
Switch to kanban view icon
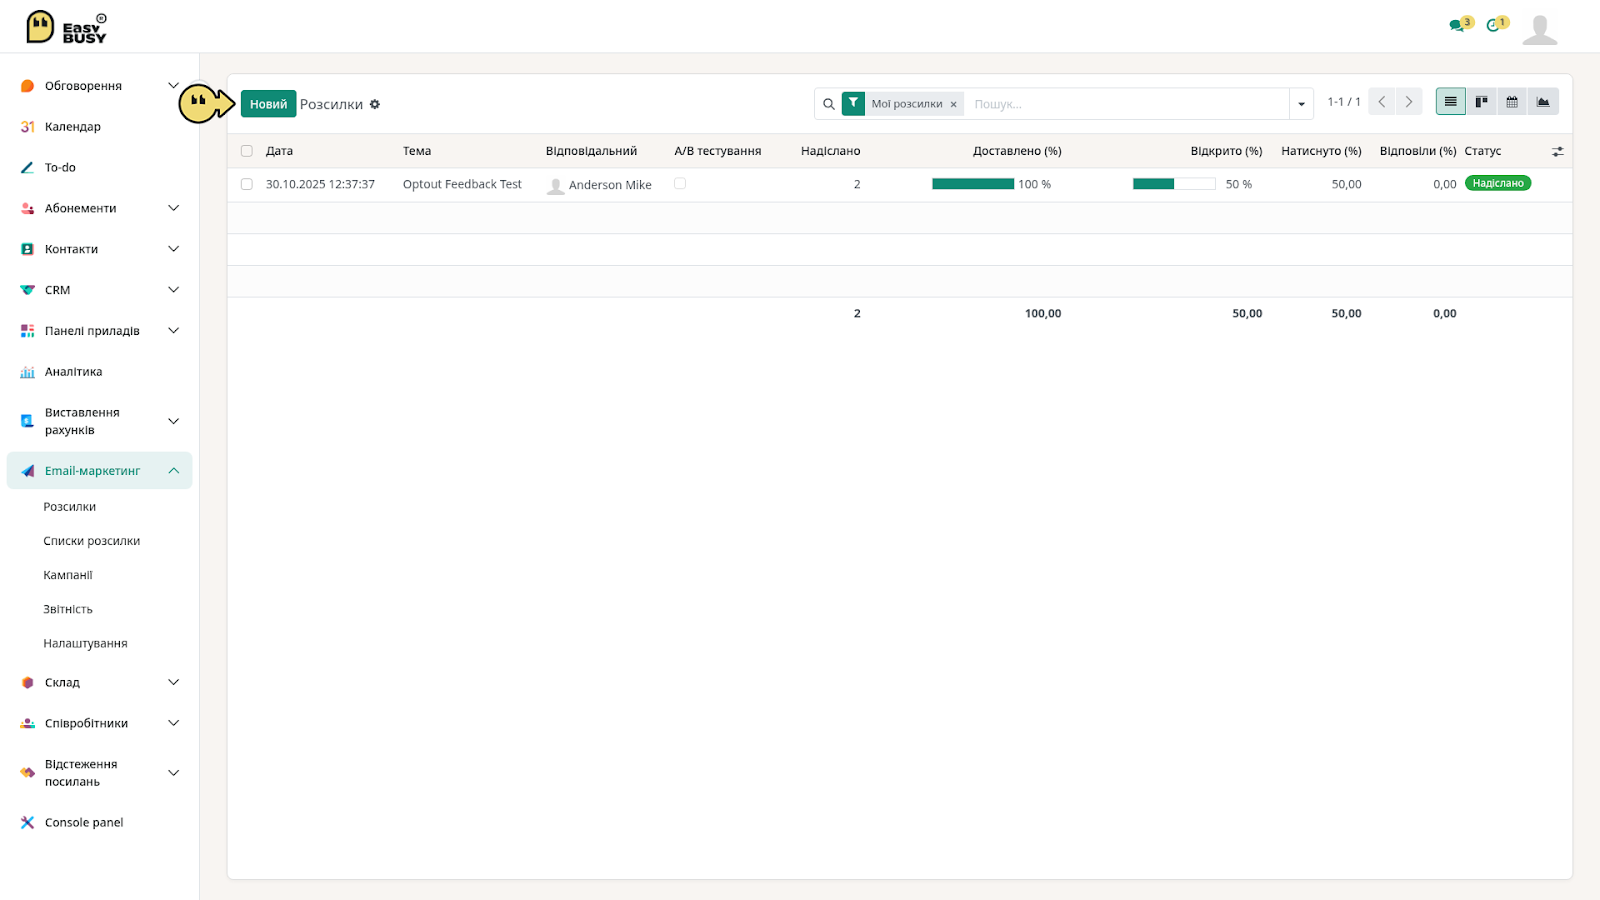click(x=1481, y=102)
